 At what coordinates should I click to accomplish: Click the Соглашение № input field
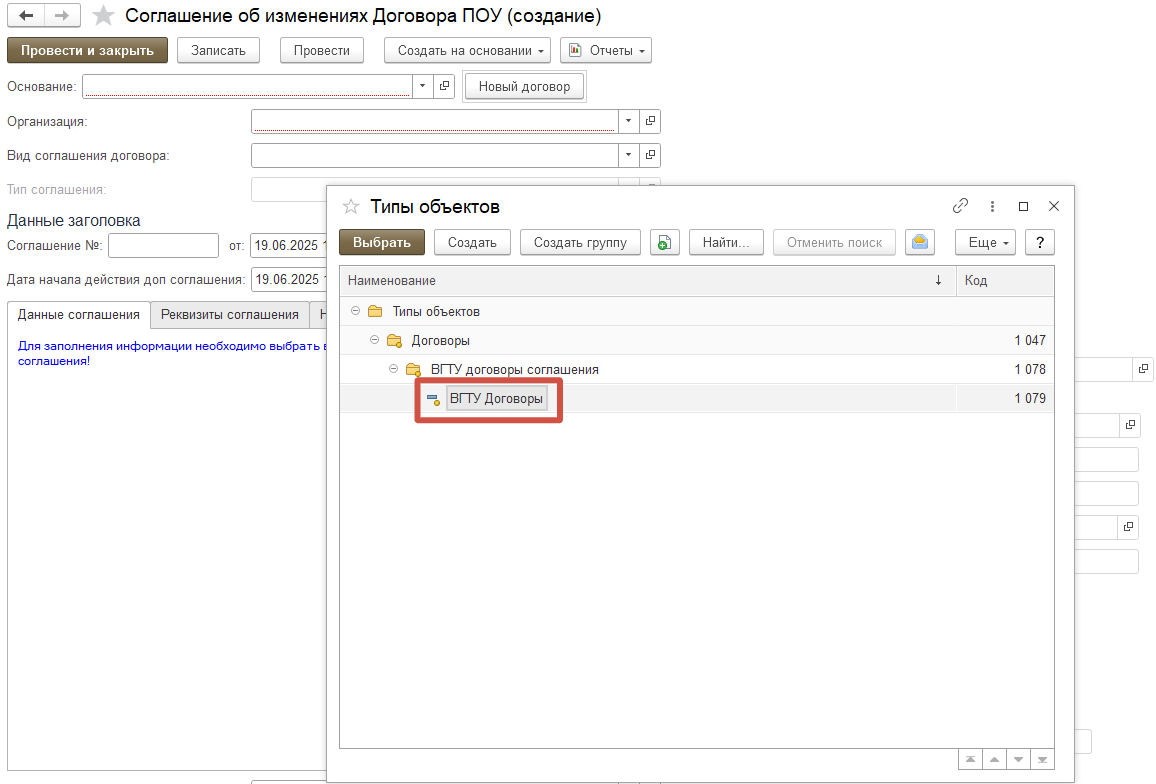[x=163, y=245]
